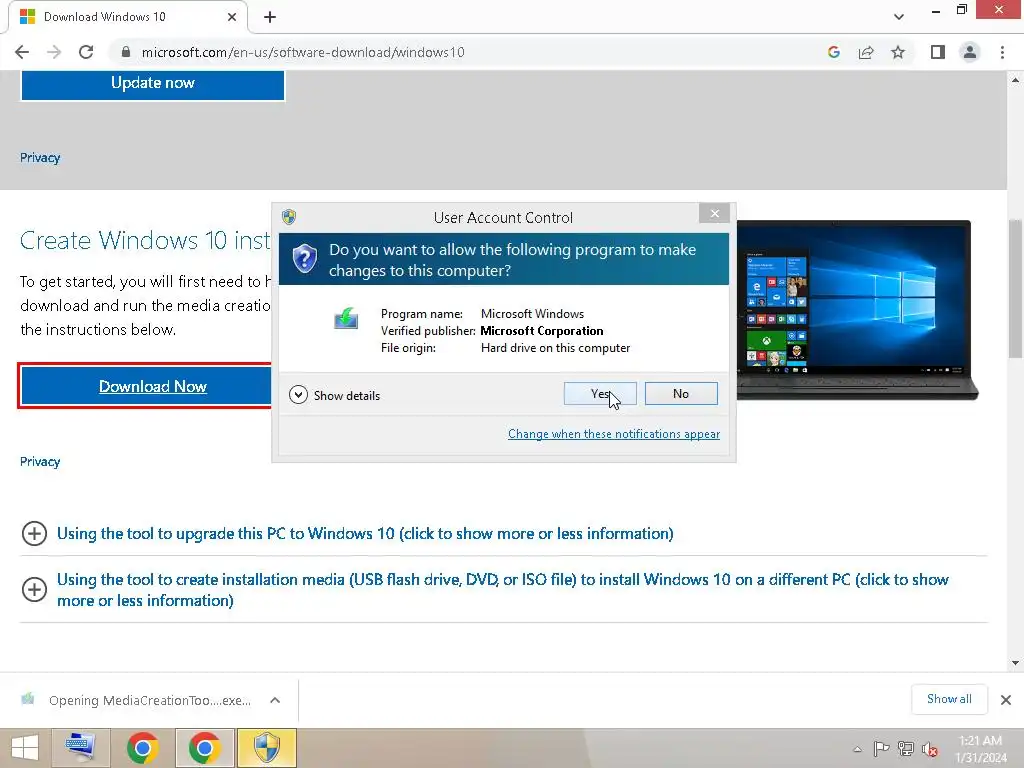Click the muted volume tray icon
1024x768 pixels.
[929, 749]
